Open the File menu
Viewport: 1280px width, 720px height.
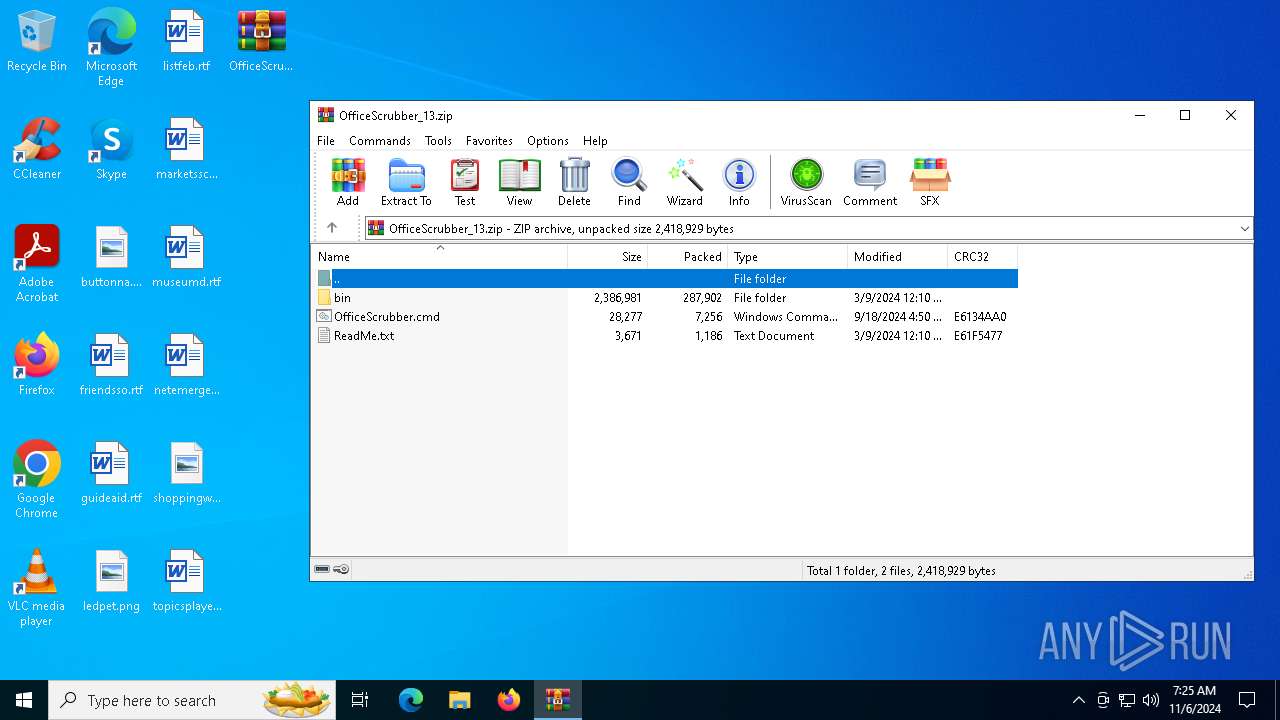[326, 141]
